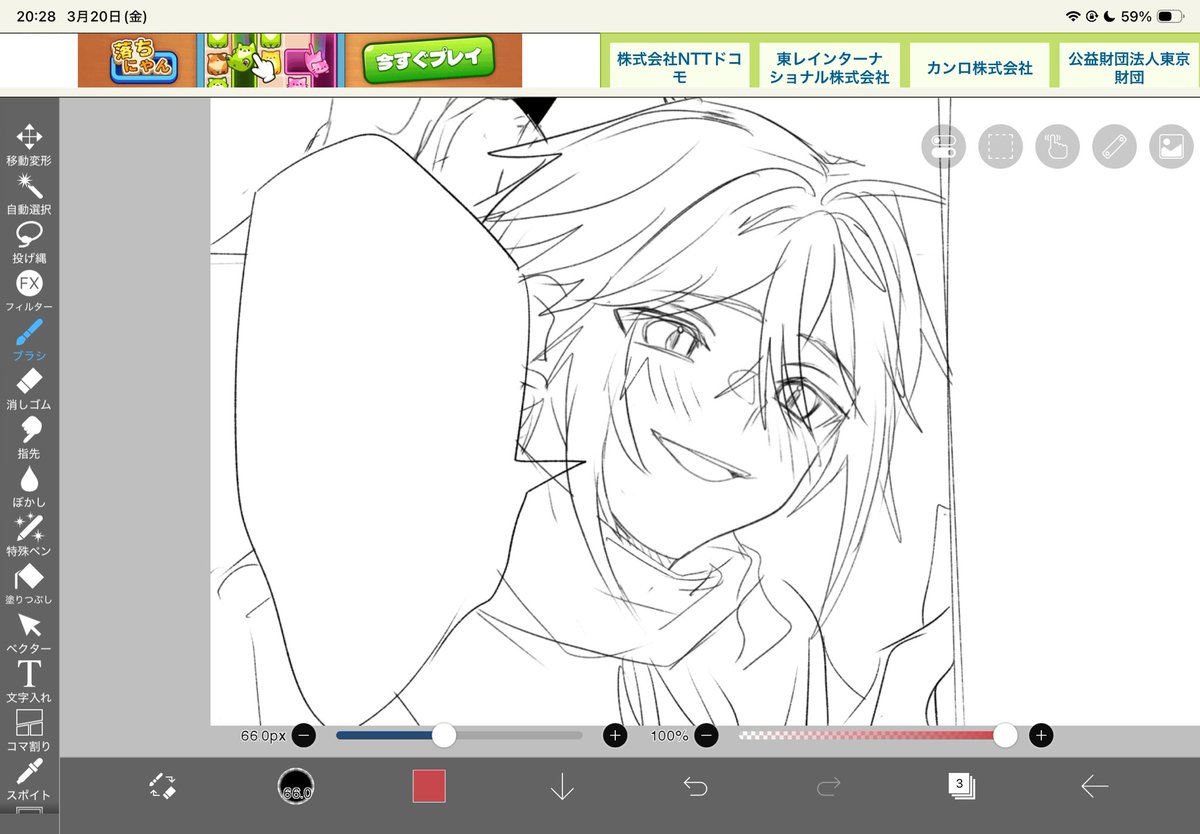The image size is (1200, 834).
Task: Open the ruler tool icon
Action: click(1114, 146)
